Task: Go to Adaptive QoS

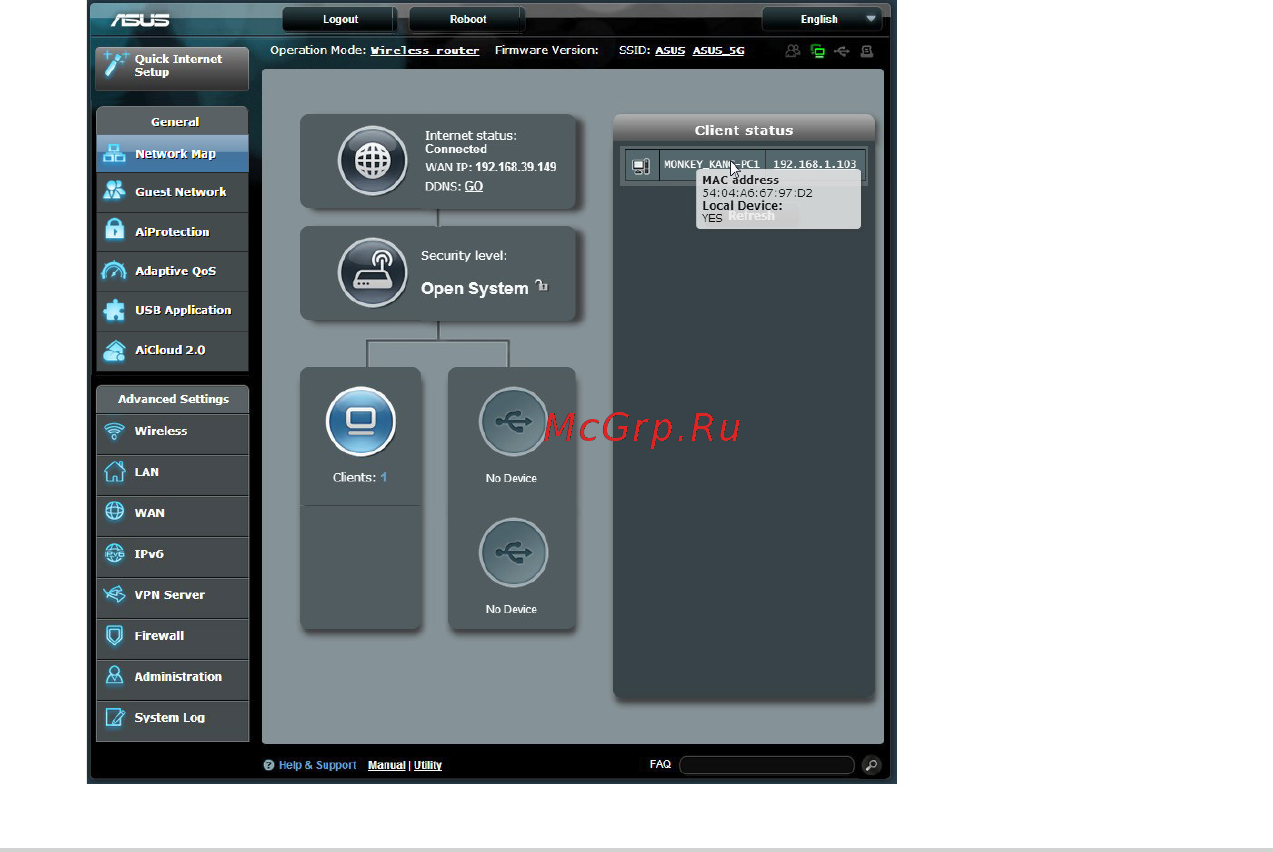Action: pos(172,271)
